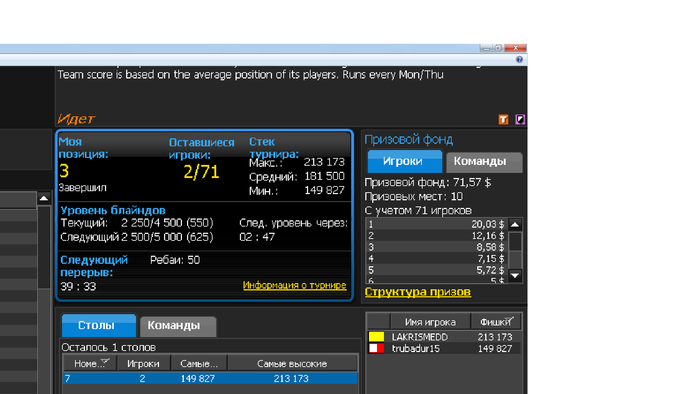Select table row number 7

(x=210, y=378)
